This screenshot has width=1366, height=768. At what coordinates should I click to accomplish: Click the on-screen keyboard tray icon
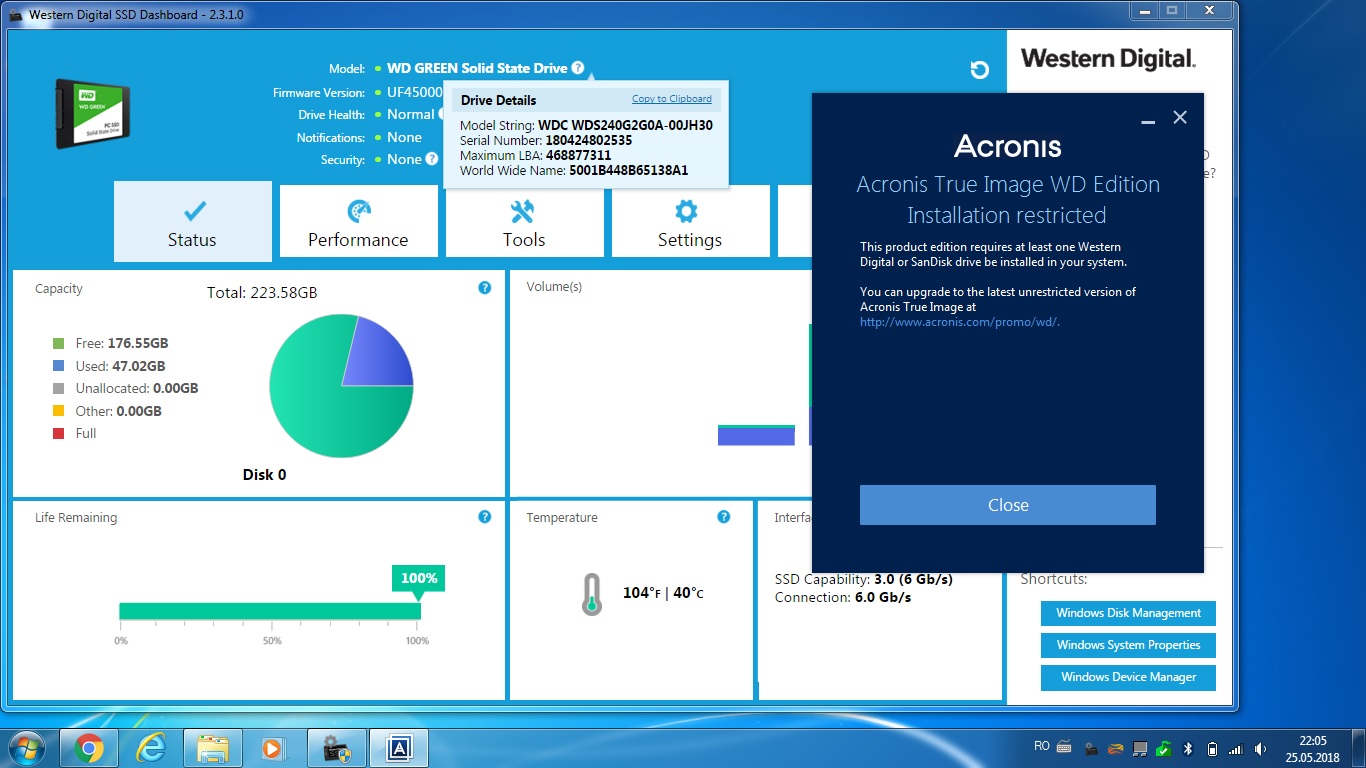pos(1065,747)
